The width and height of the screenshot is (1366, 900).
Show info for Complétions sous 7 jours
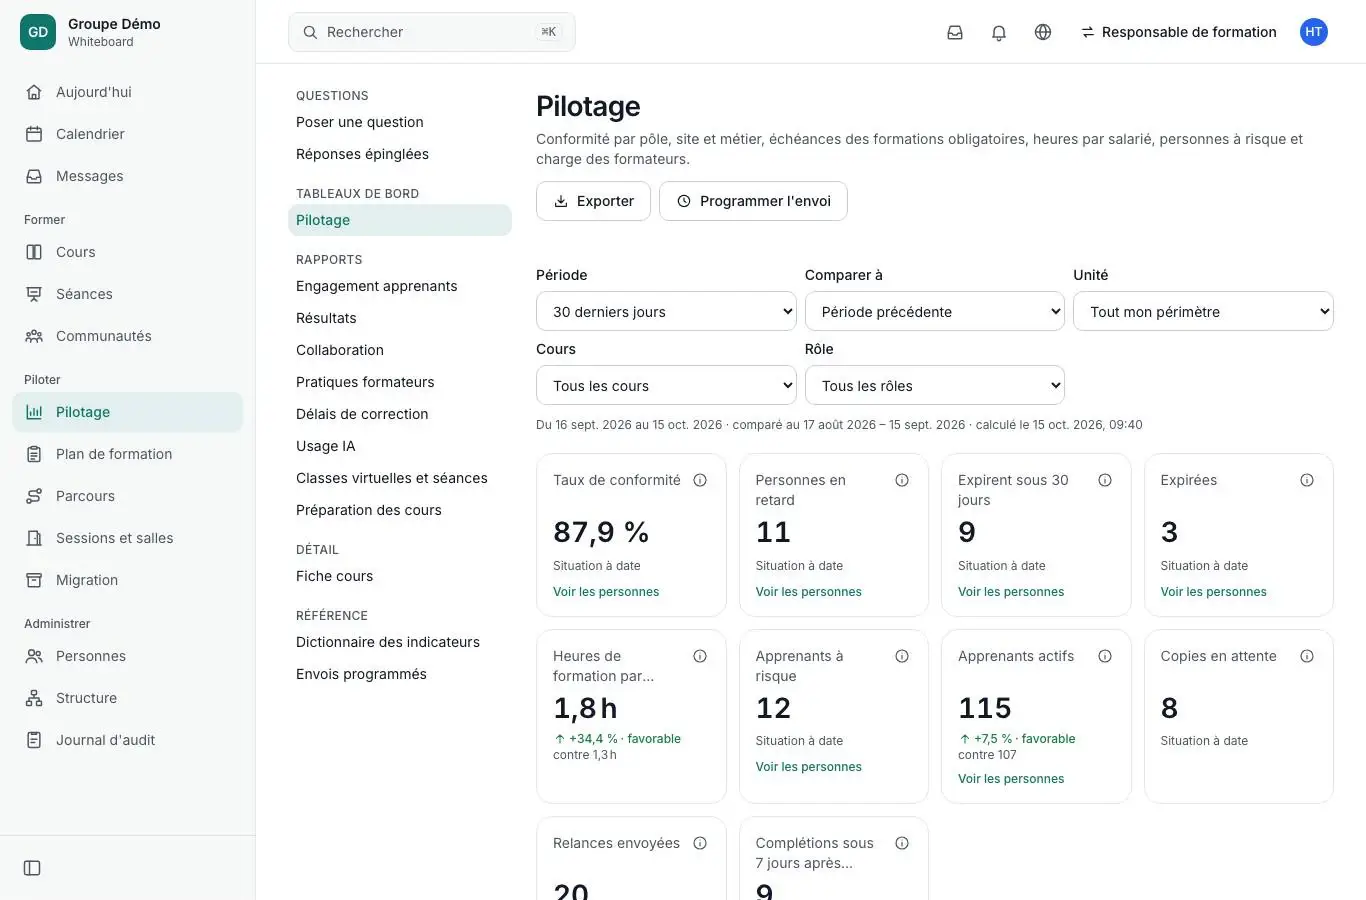[x=902, y=843]
